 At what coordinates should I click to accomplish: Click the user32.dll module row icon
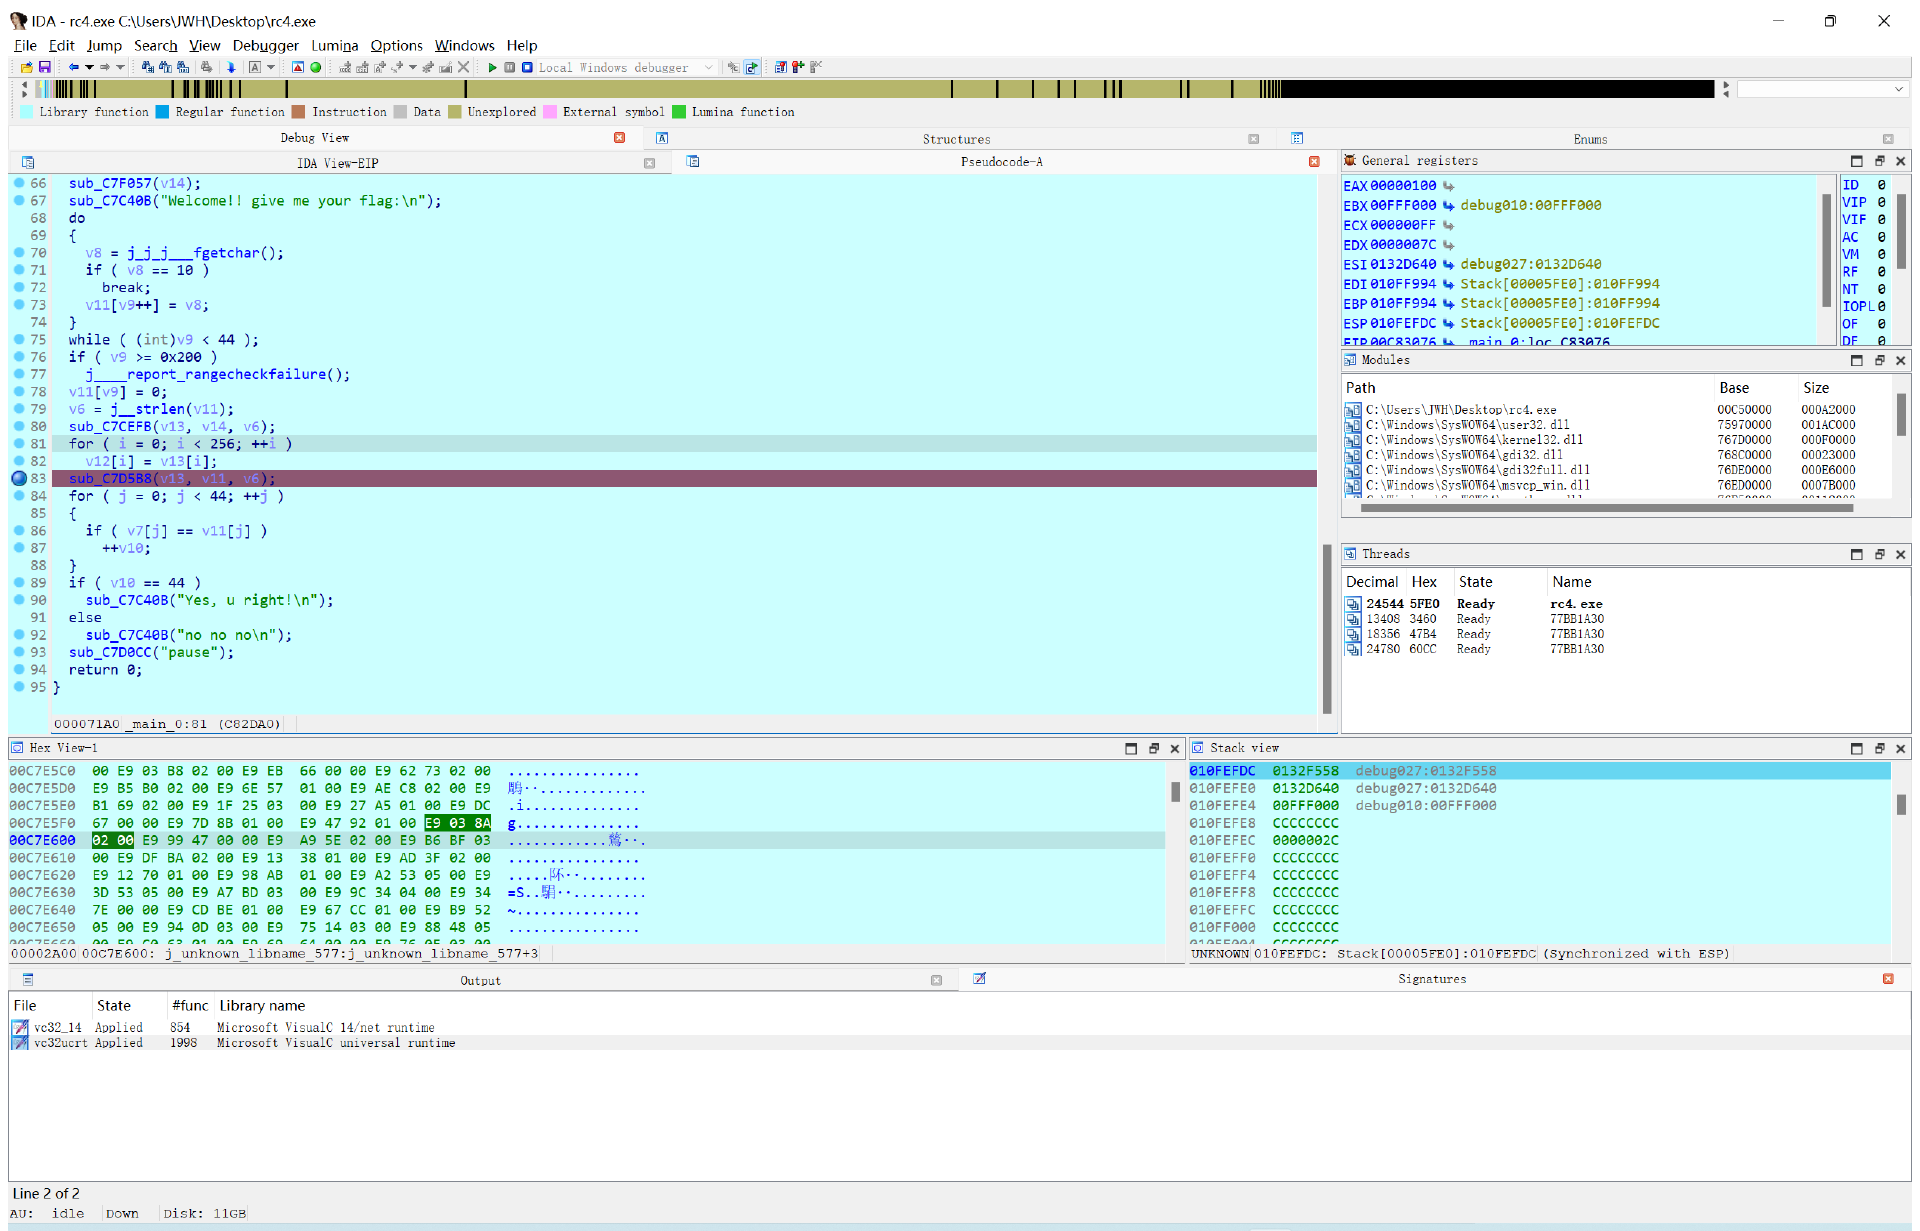click(x=1353, y=425)
